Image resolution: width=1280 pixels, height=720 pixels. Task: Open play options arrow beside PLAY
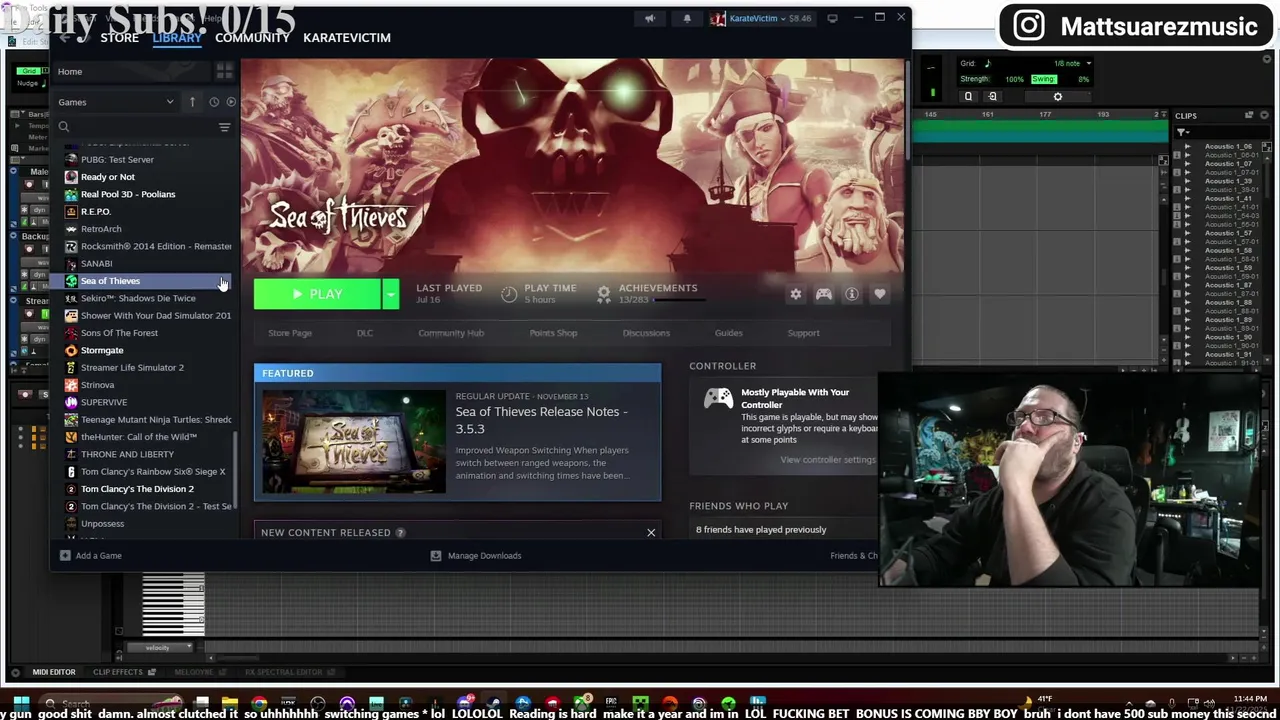pos(391,294)
